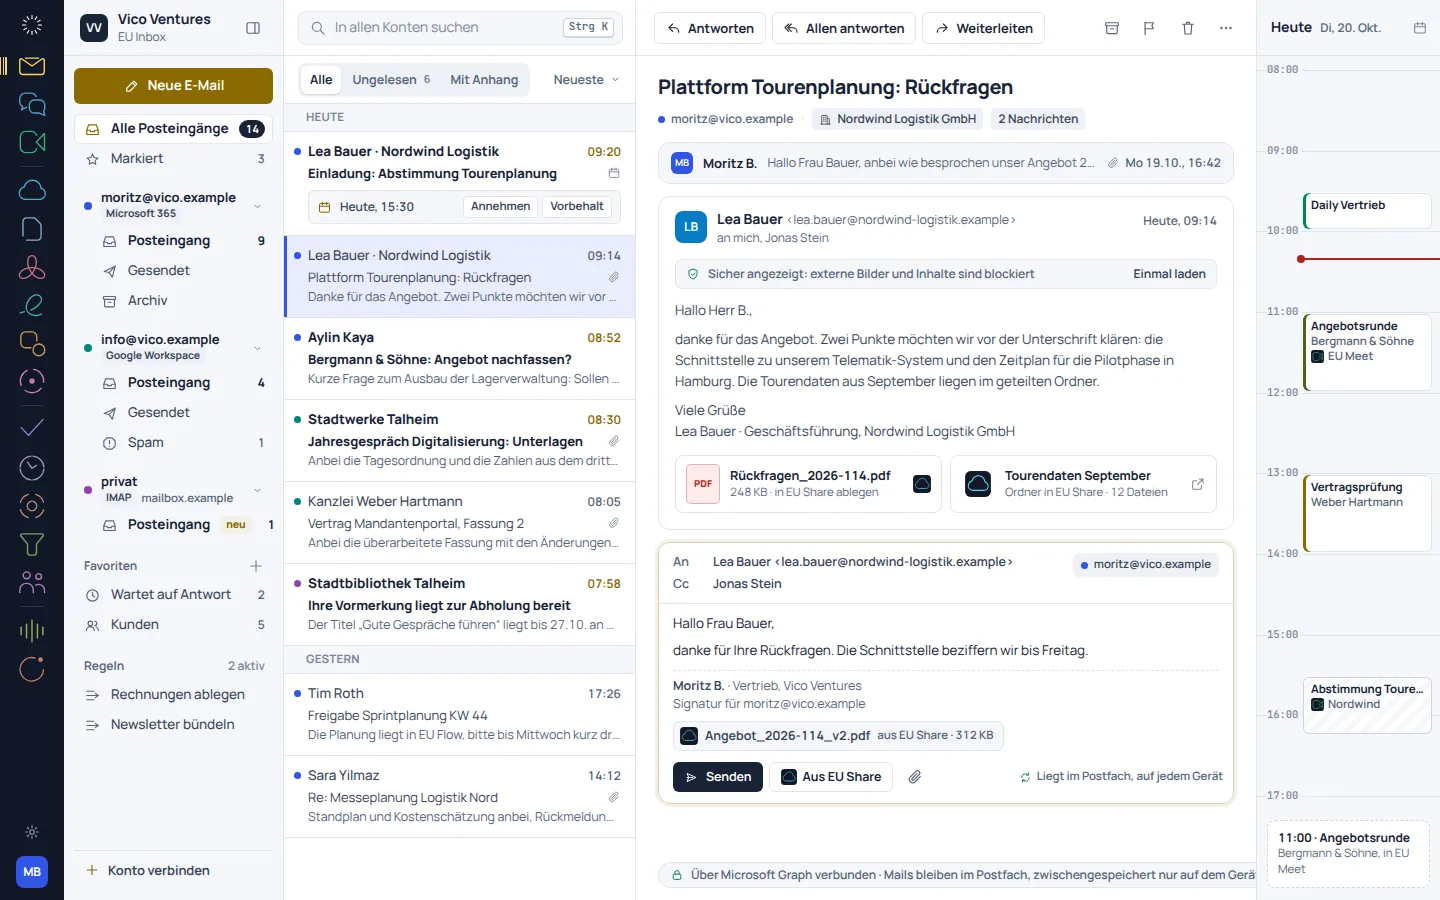Add a favorite with the plus icon
The width and height of the screenshot is (1440, 900).
point(256,566)
